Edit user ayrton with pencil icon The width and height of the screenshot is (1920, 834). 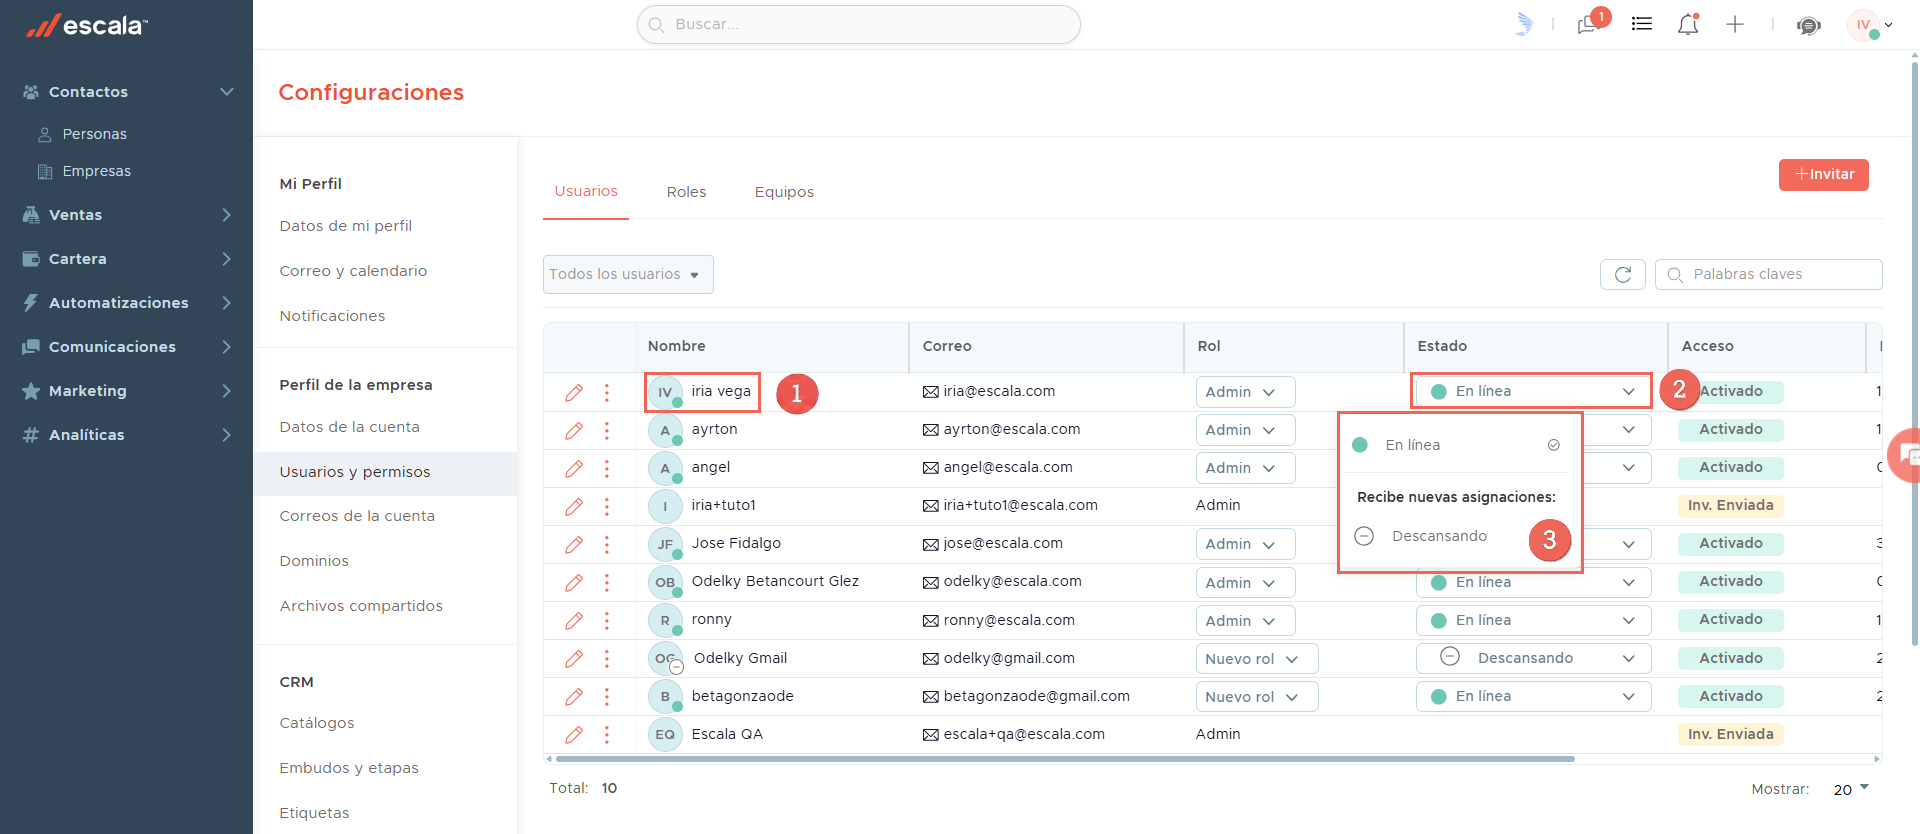(574, 430)
